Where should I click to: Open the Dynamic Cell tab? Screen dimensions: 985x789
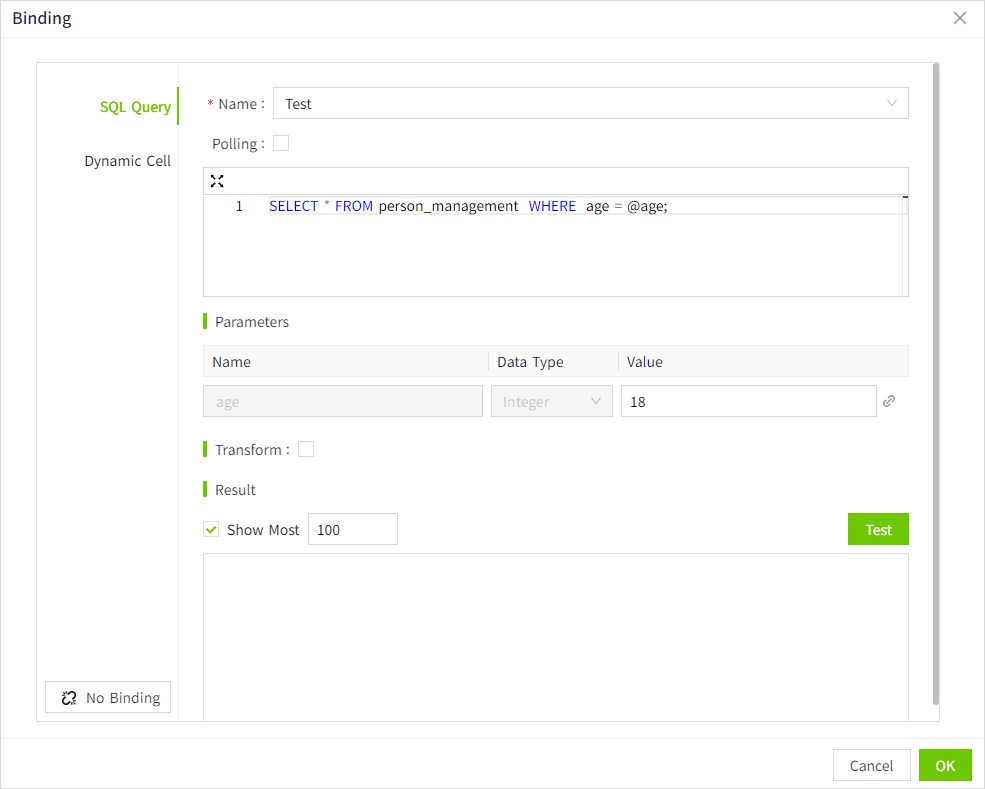point(127,161)
